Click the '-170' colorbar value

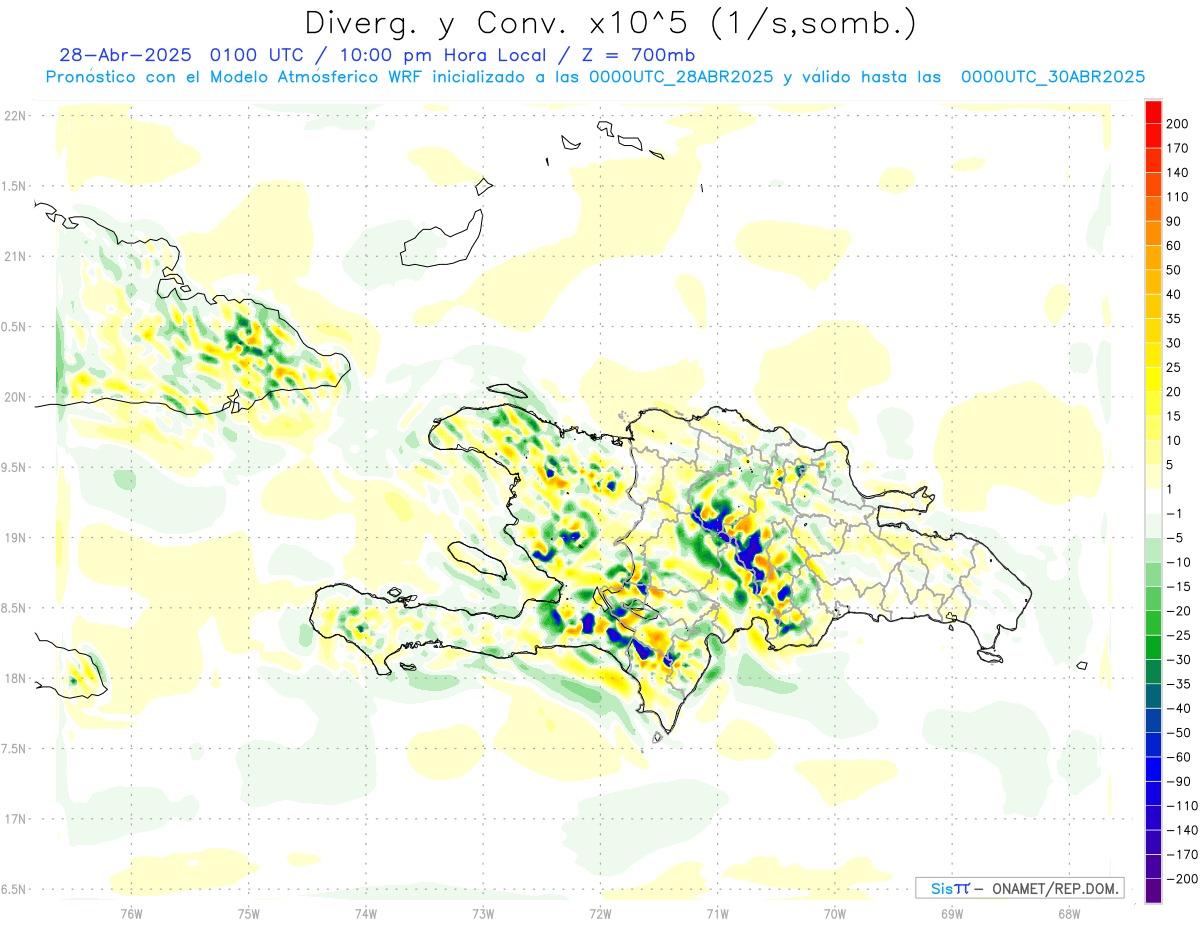pyautogui.click(x=1182, y=855)
